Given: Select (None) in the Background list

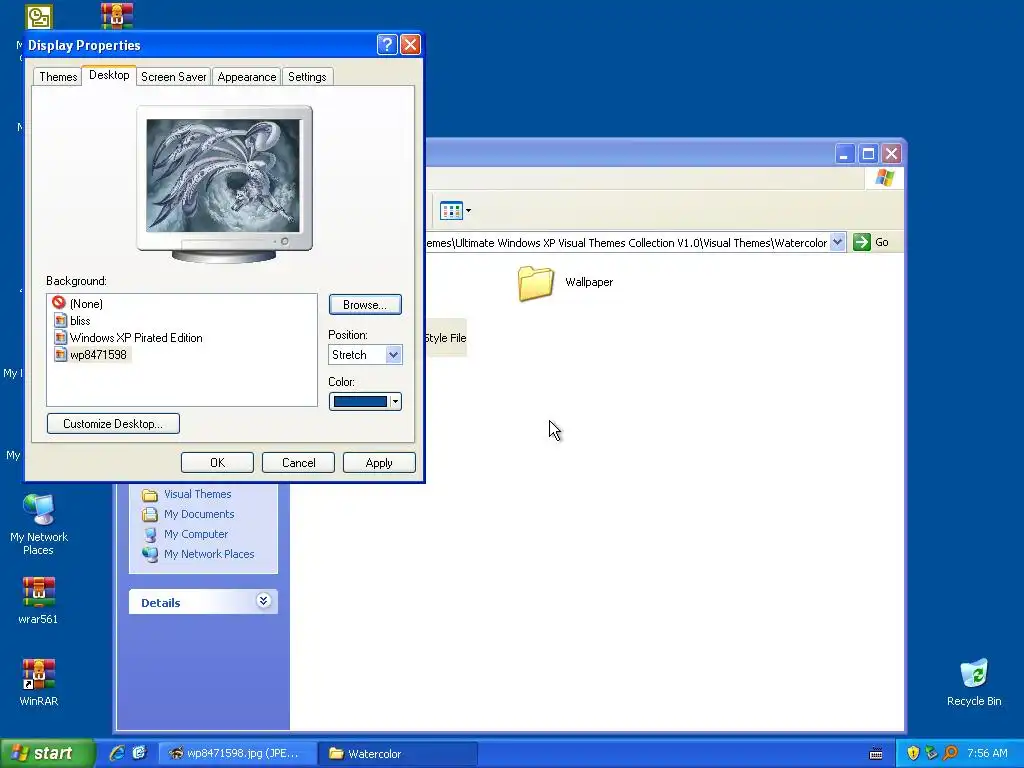Looking at the screenshot, I should click(x=86, y=304).
